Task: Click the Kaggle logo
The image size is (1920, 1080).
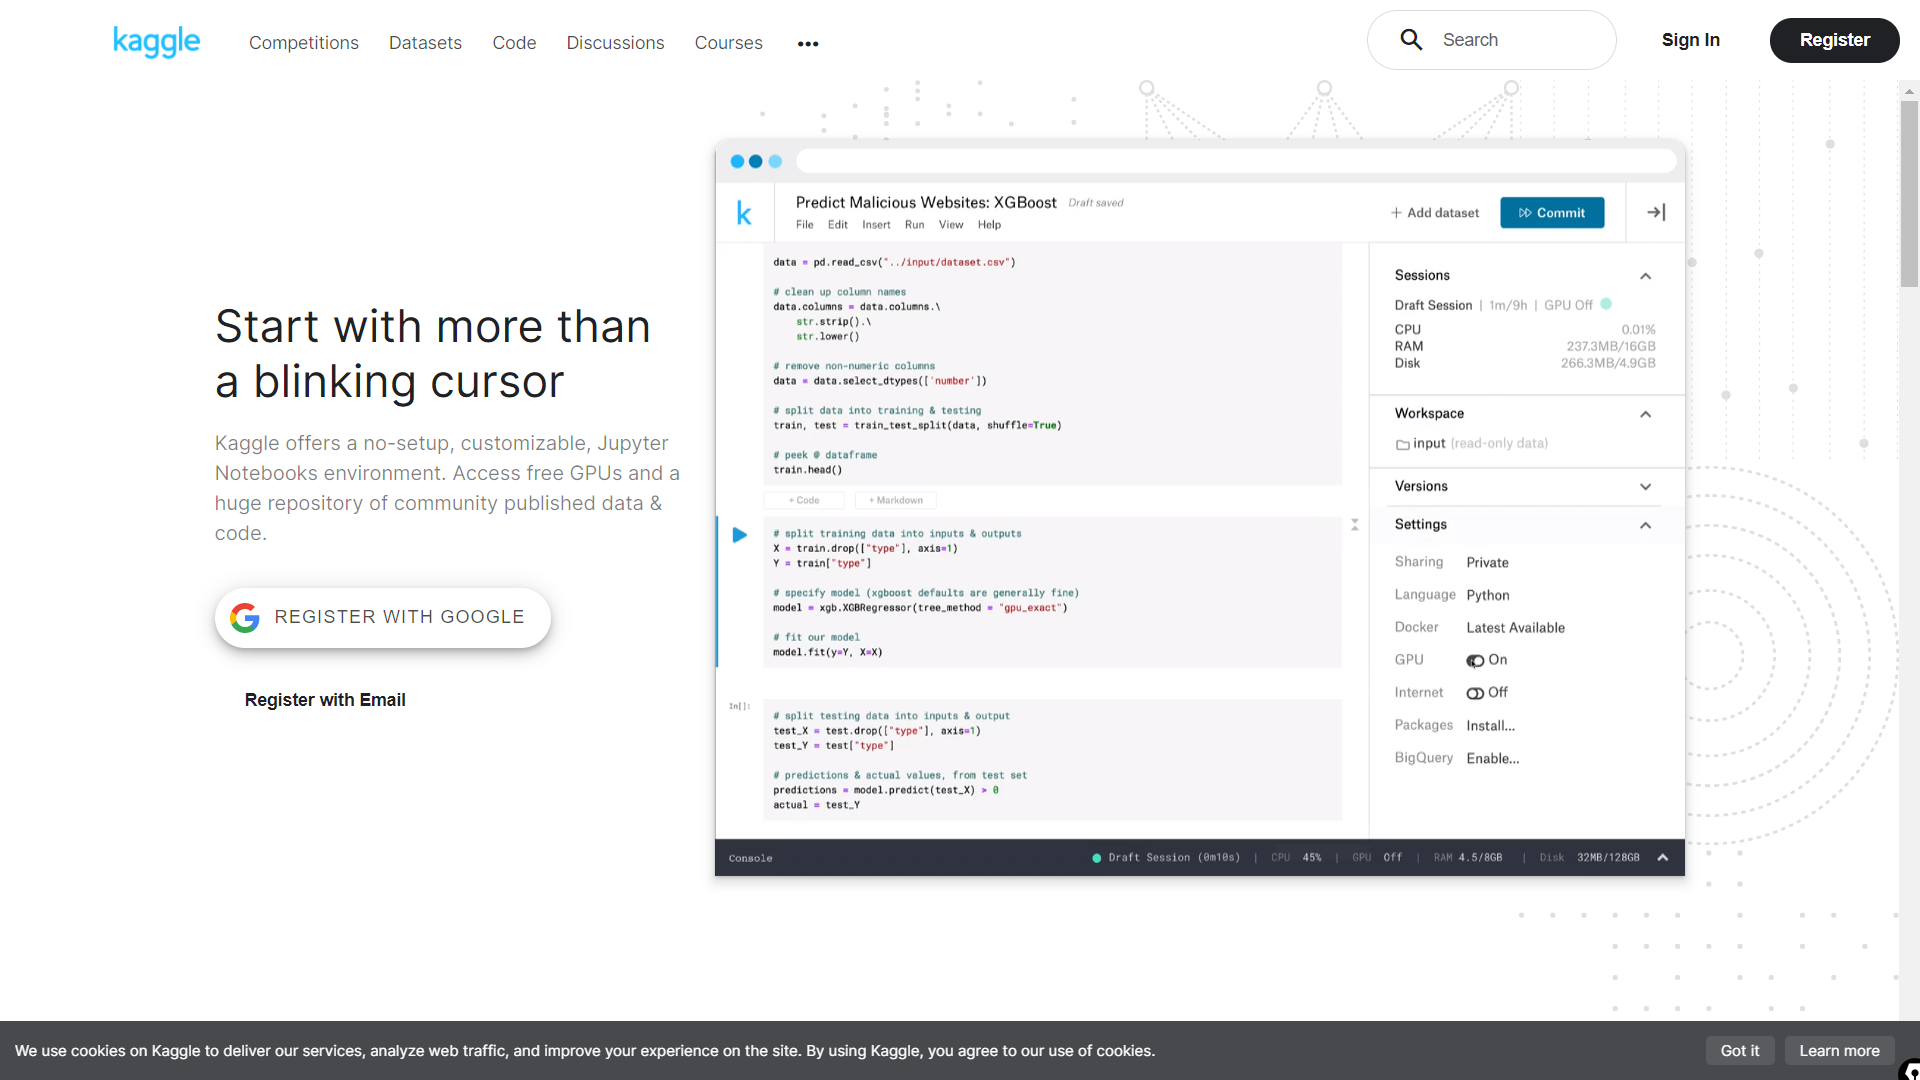Action: click(x=156, y=41)
